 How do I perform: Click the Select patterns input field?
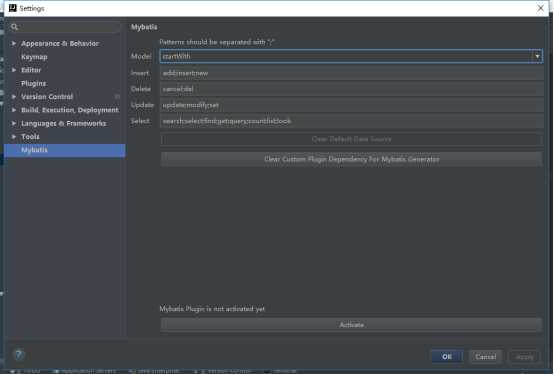(352, 121)
